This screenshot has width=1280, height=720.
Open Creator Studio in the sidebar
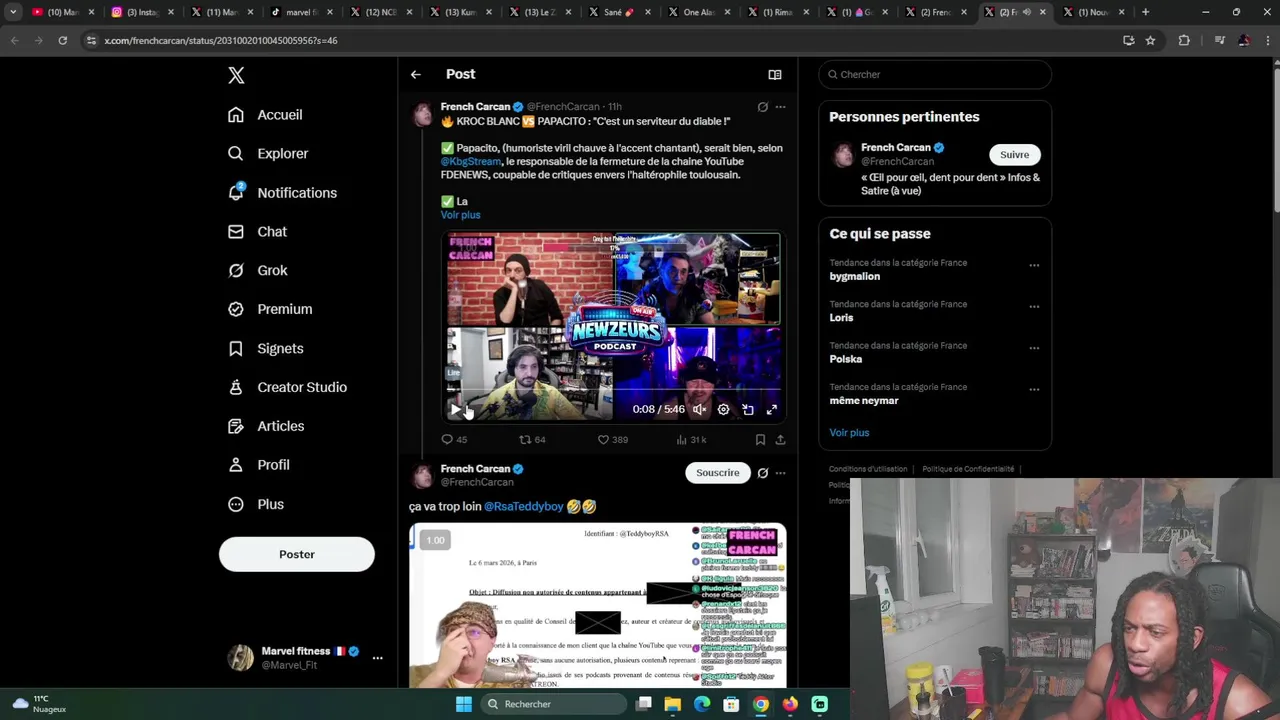[287, 388]
